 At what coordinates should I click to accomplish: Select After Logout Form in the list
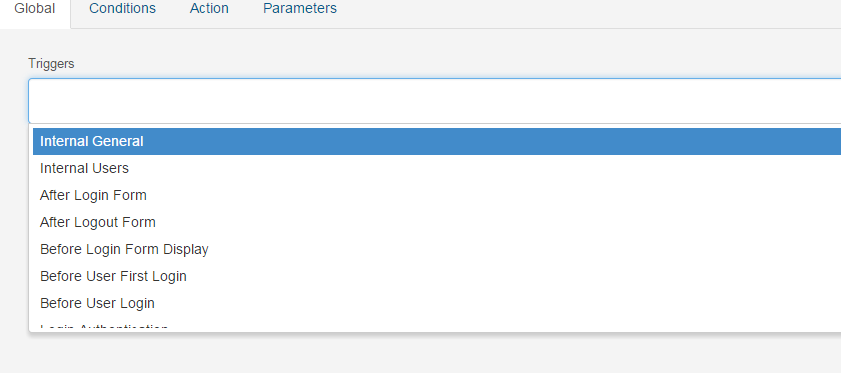(437, 222)
